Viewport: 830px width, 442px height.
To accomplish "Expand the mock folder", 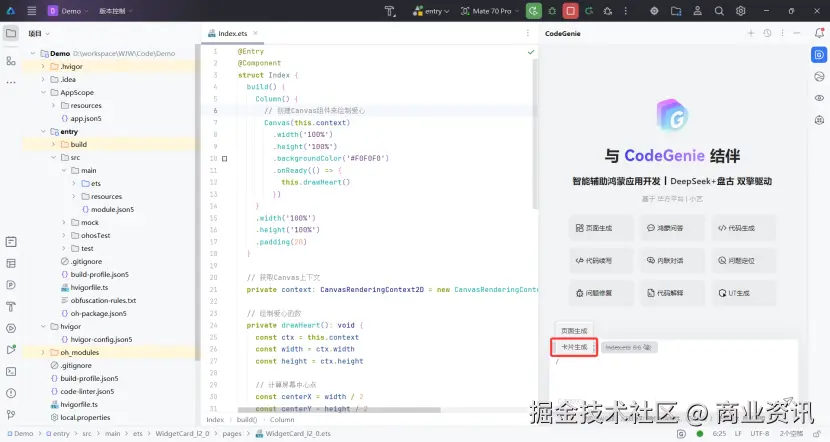I will tap(64, 222).
